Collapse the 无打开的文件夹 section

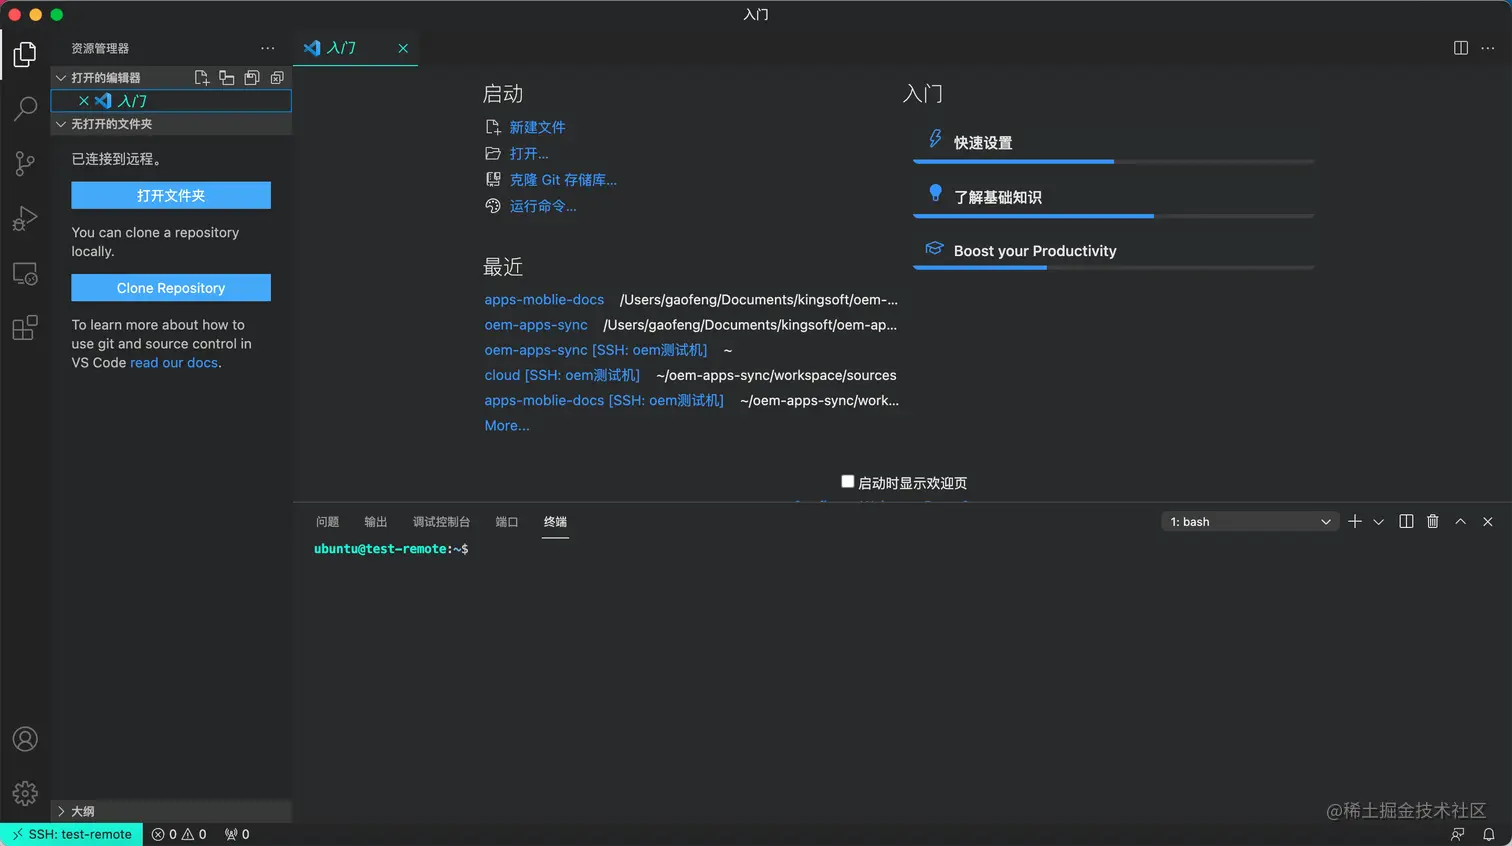point(171,124)
